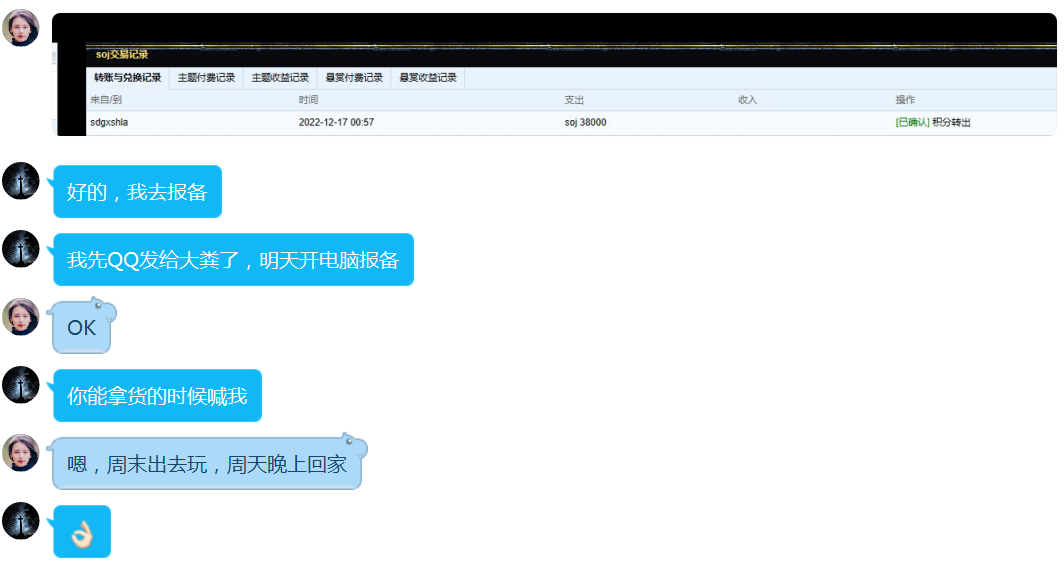
Task: Click avatar next to the 周末出去玩 message
Action: [x=21, y=453]
